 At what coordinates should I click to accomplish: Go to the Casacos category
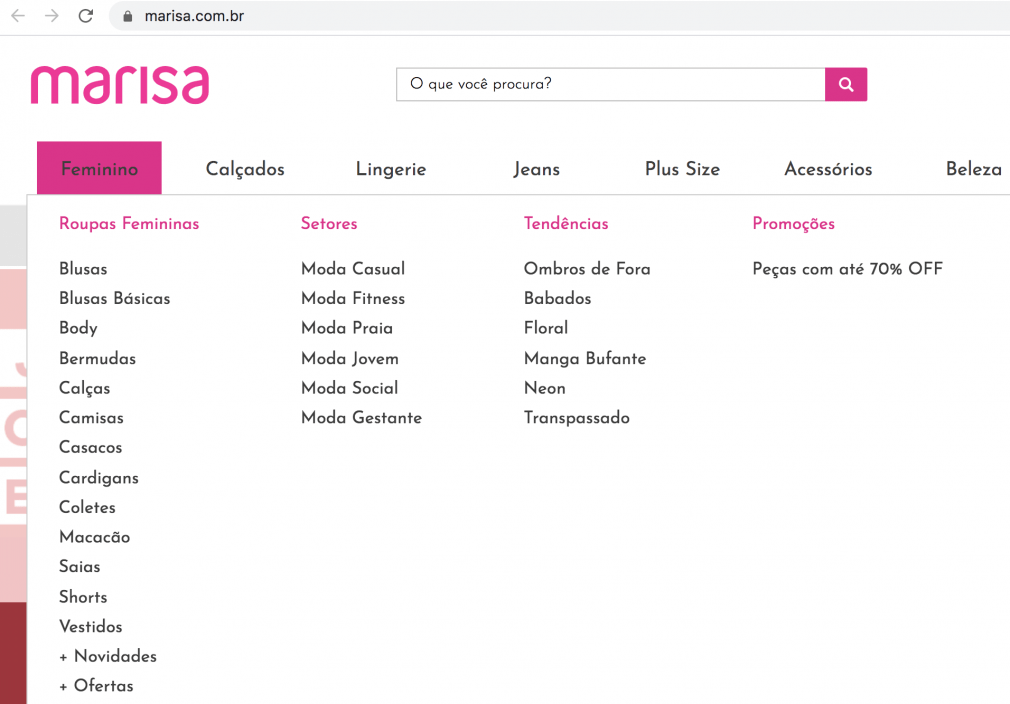click(90, 447)
